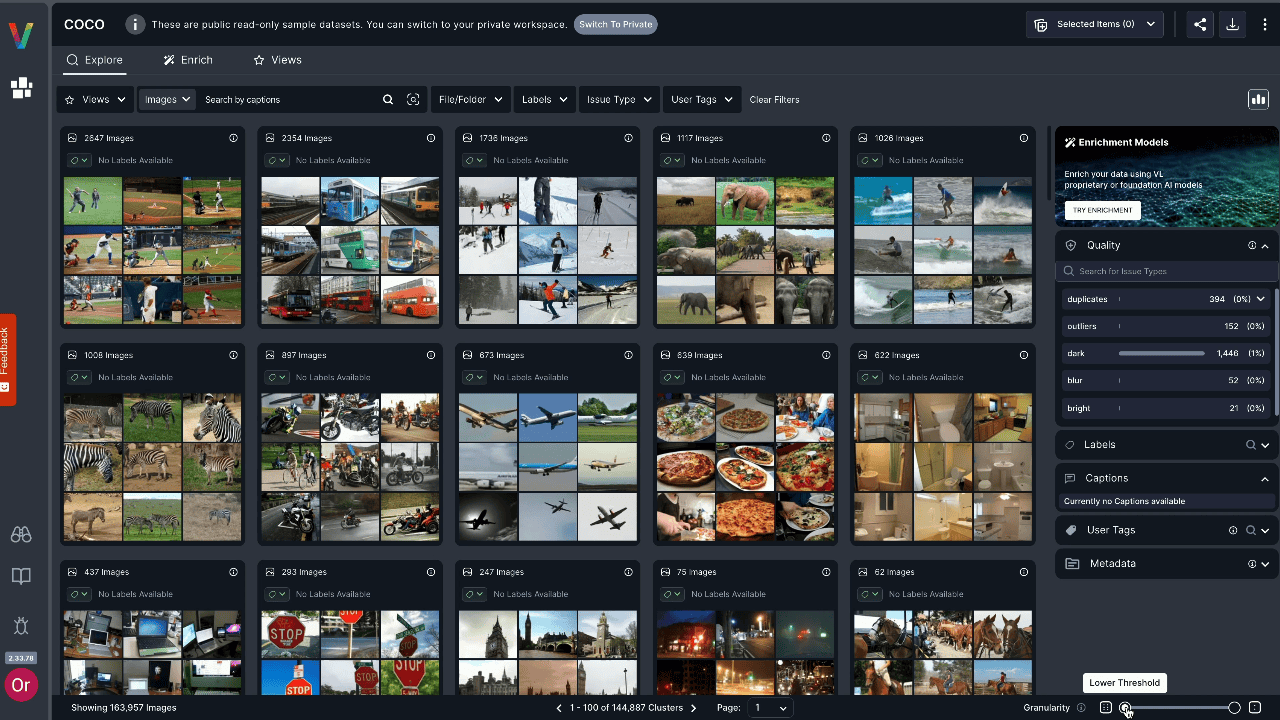
Task: Open the documentation book icon
Action: pos(21,576)
